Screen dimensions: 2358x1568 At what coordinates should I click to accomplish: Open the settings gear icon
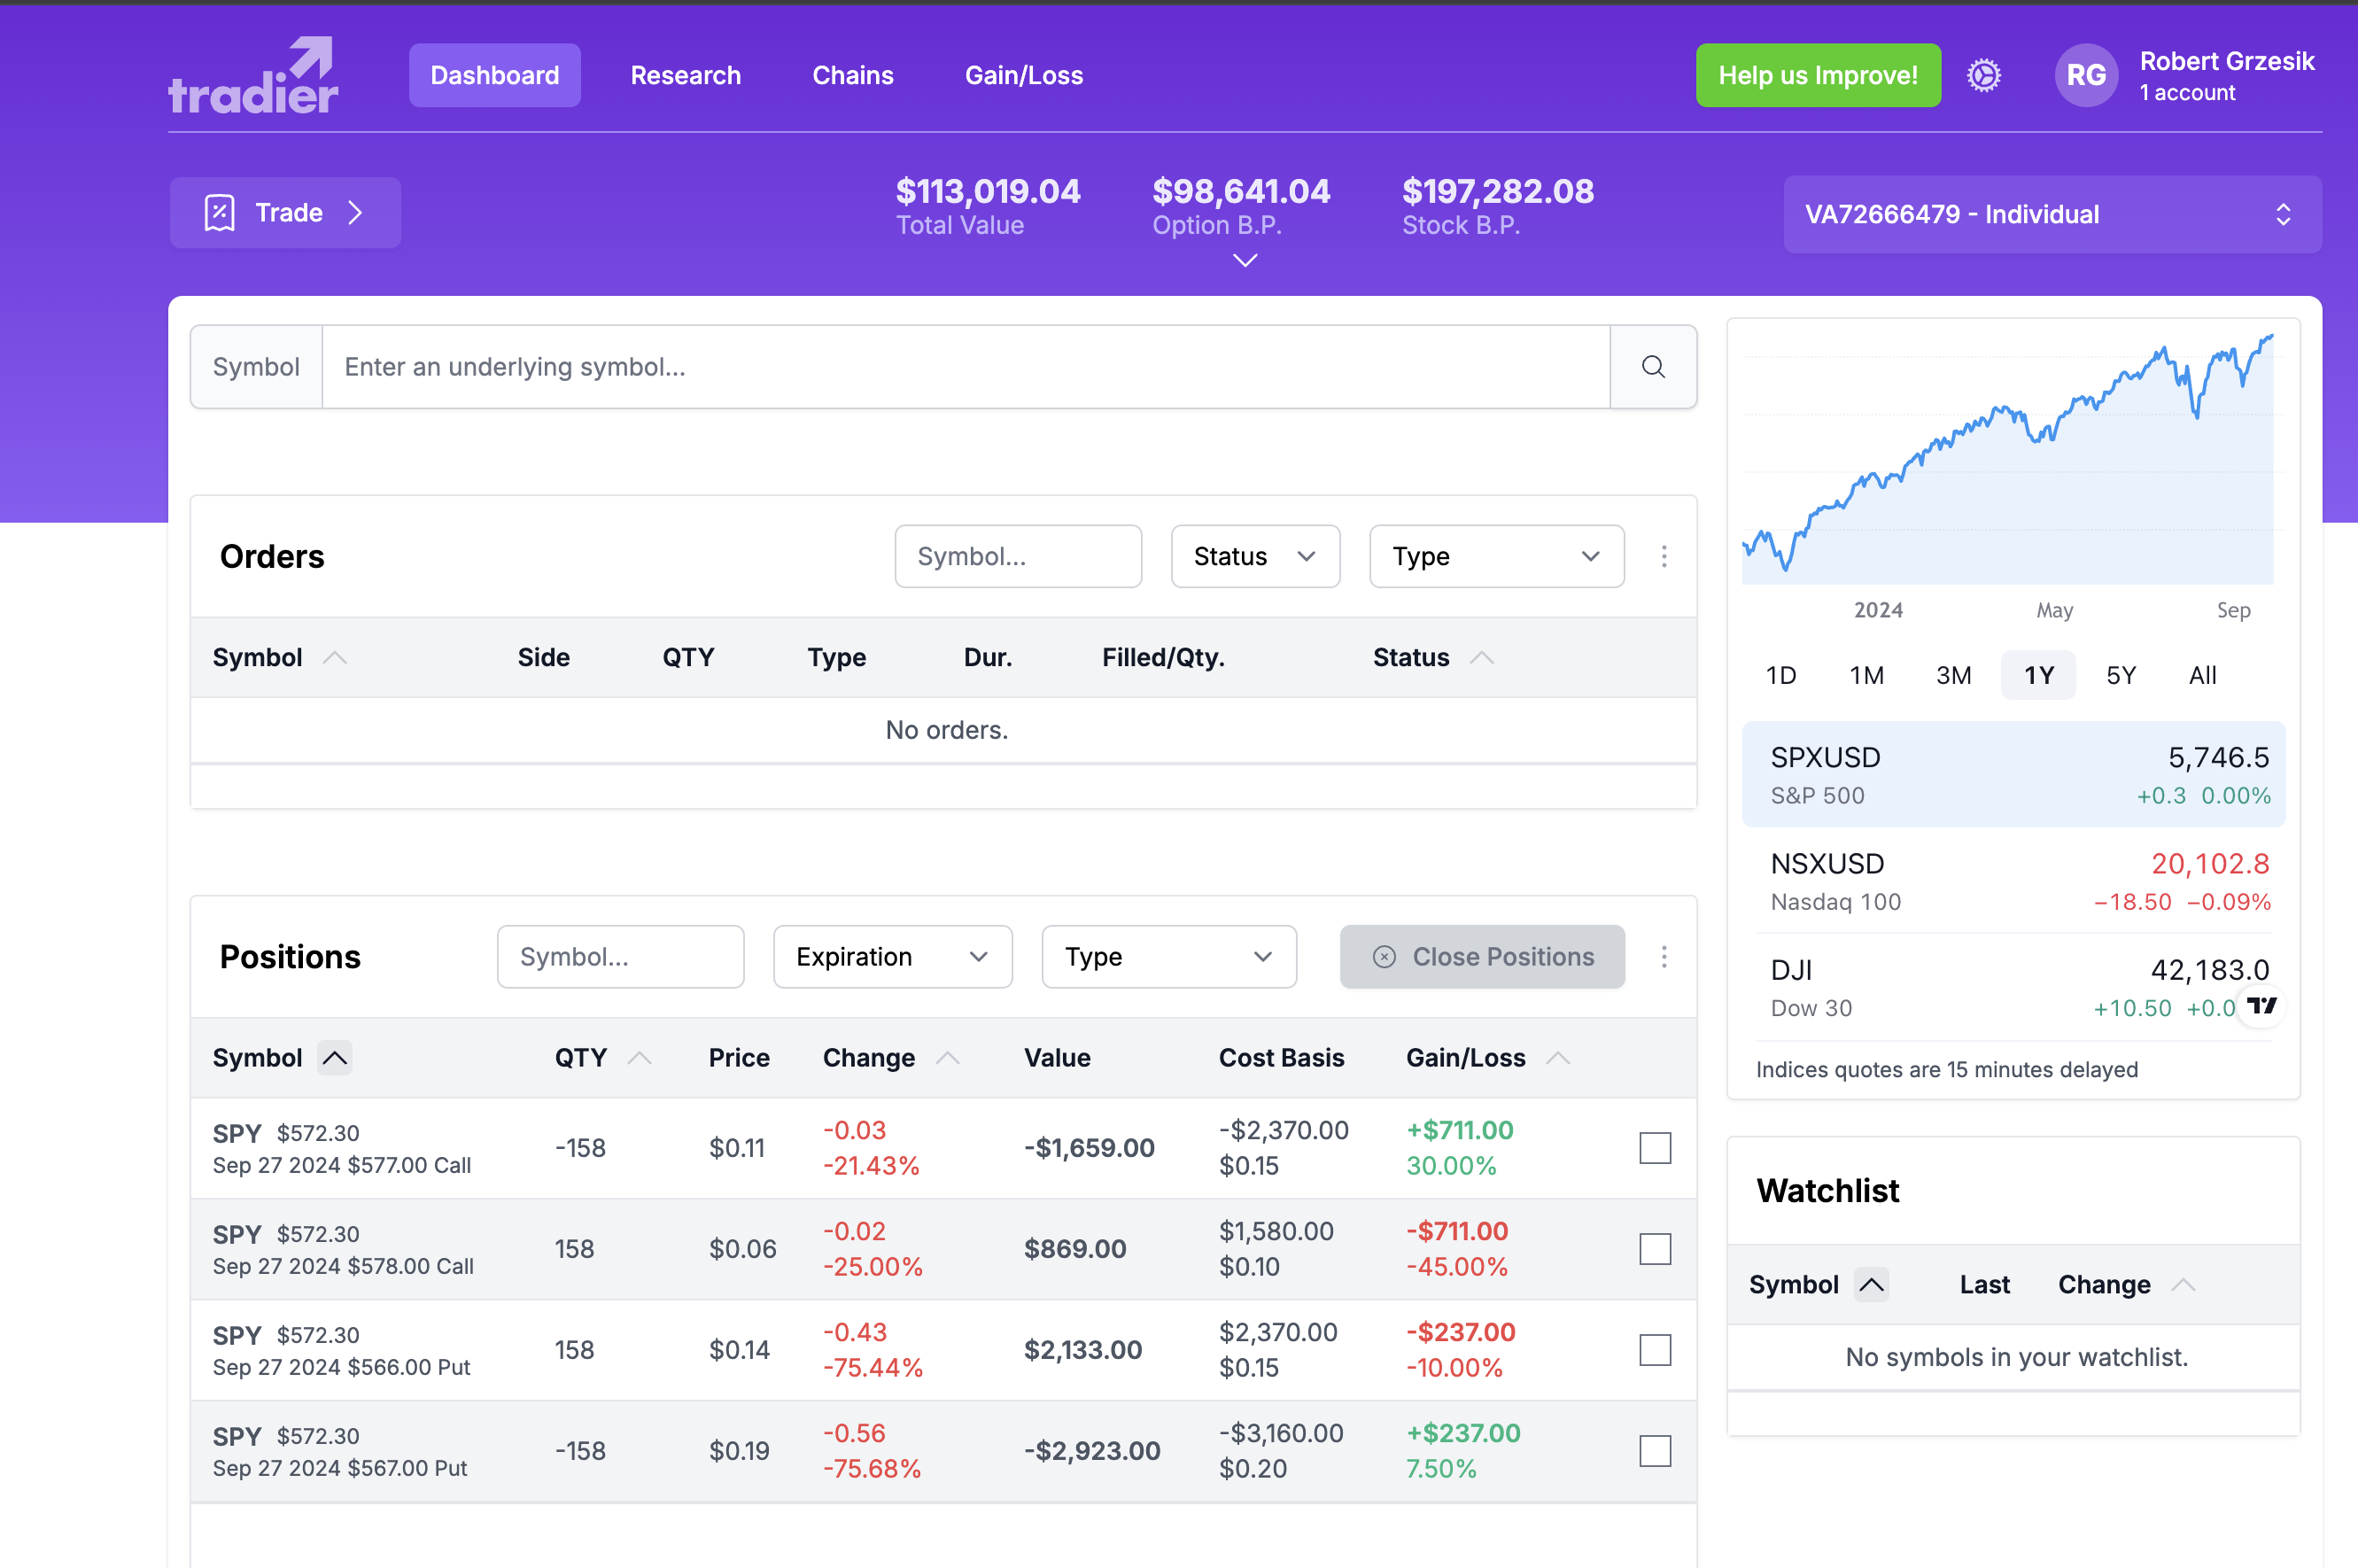click(1983, 75)
